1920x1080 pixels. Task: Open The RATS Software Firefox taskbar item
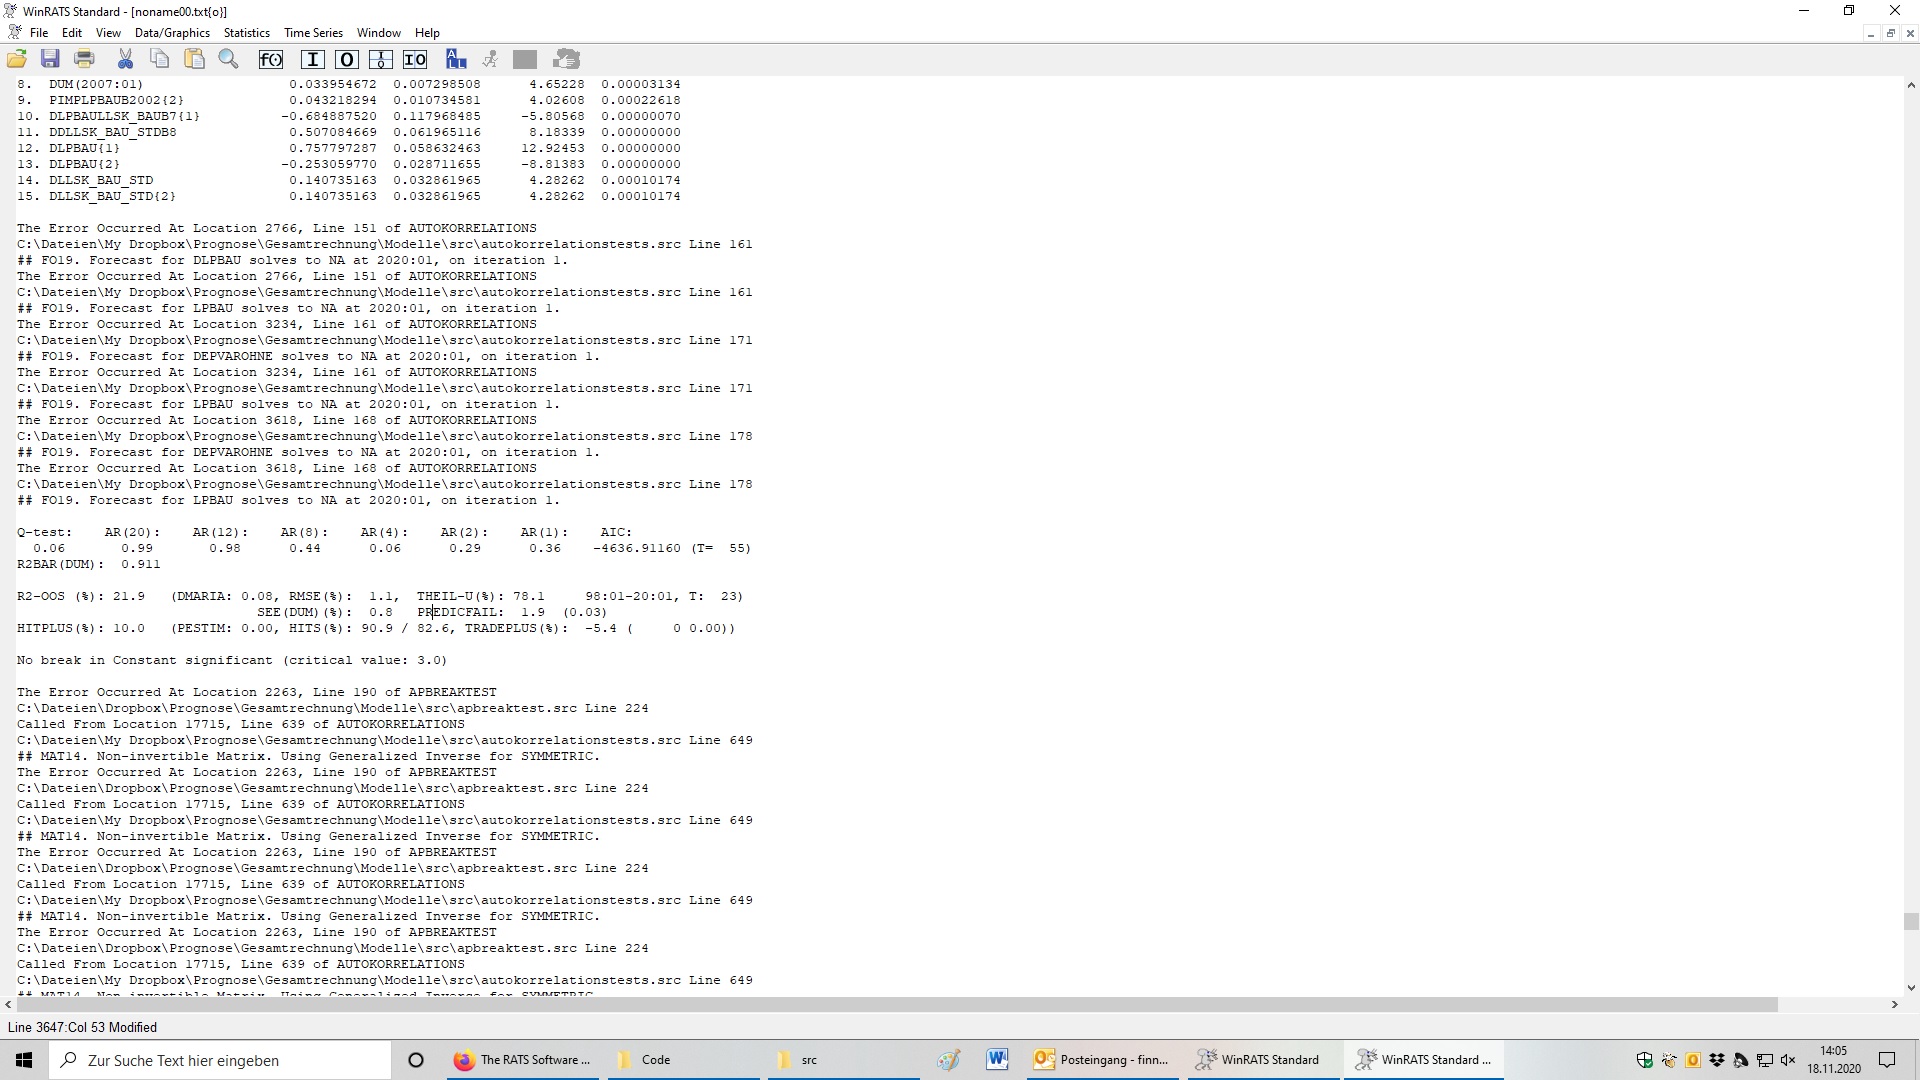point(522,1060)
